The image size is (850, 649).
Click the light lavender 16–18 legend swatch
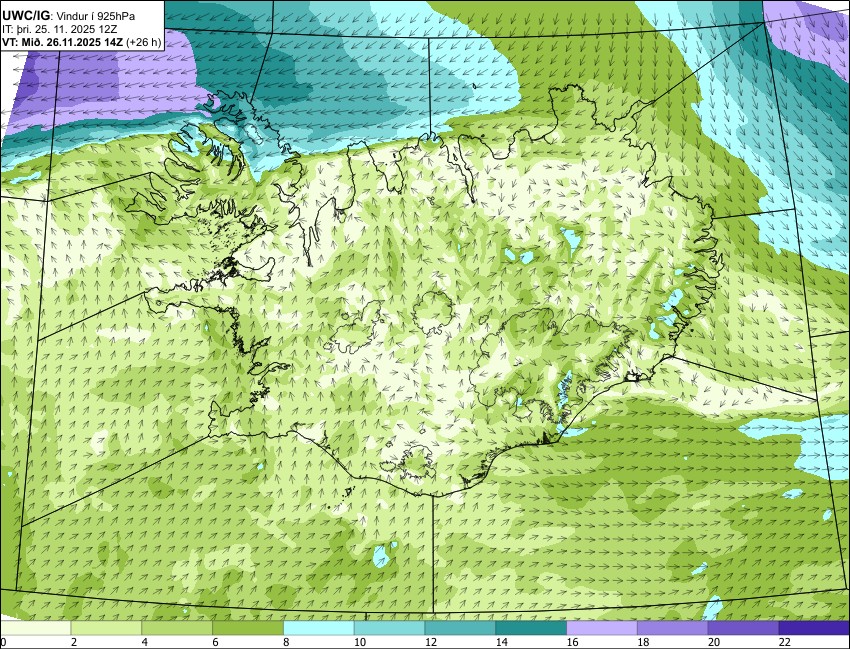pos(602,628)
